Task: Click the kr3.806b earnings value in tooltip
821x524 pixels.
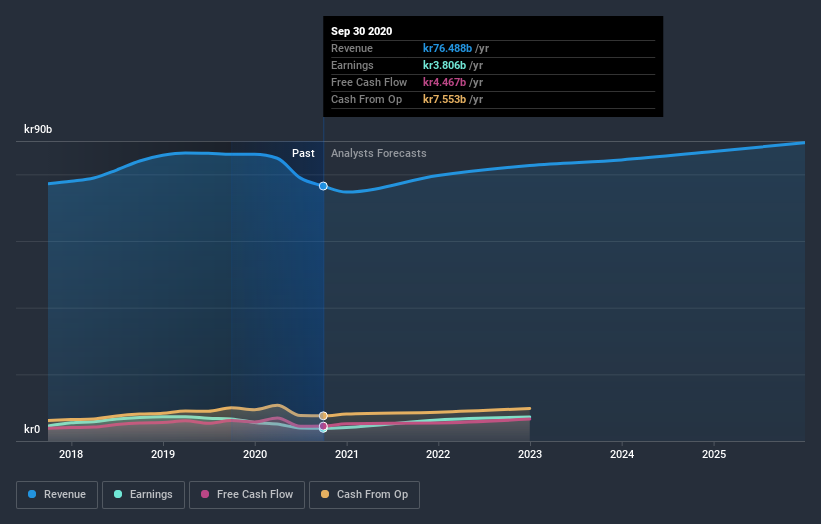Action: pyautogui.click(x=444, y=65)
